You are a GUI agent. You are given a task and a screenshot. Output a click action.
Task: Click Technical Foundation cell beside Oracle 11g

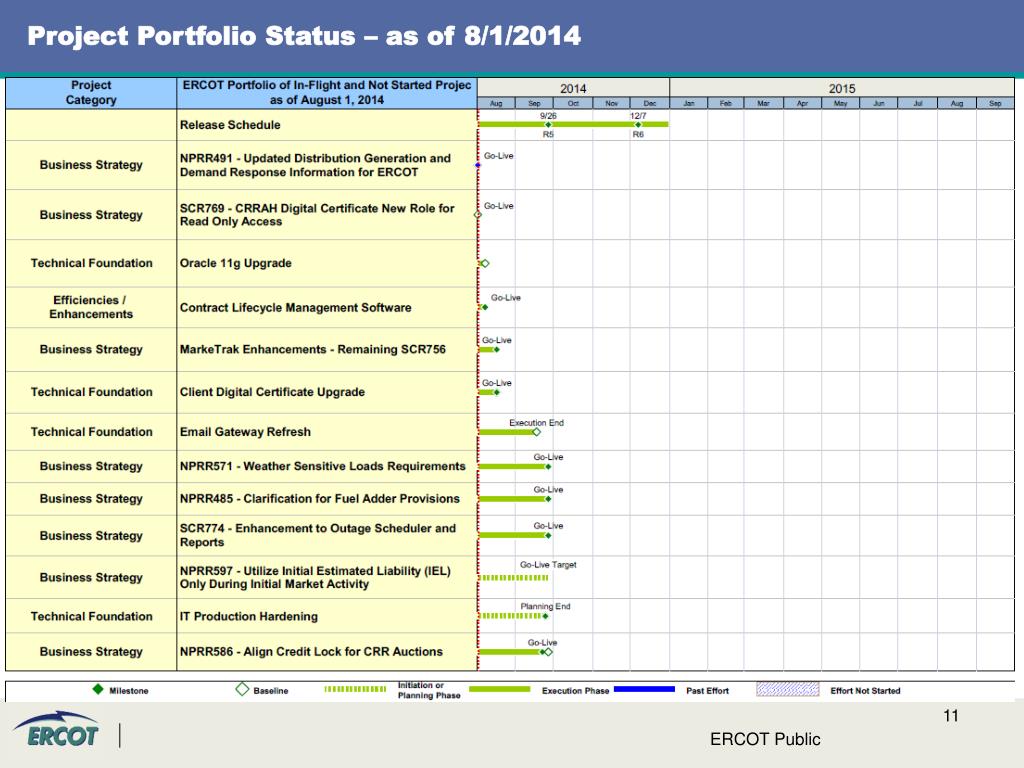(x=91, y=263)
